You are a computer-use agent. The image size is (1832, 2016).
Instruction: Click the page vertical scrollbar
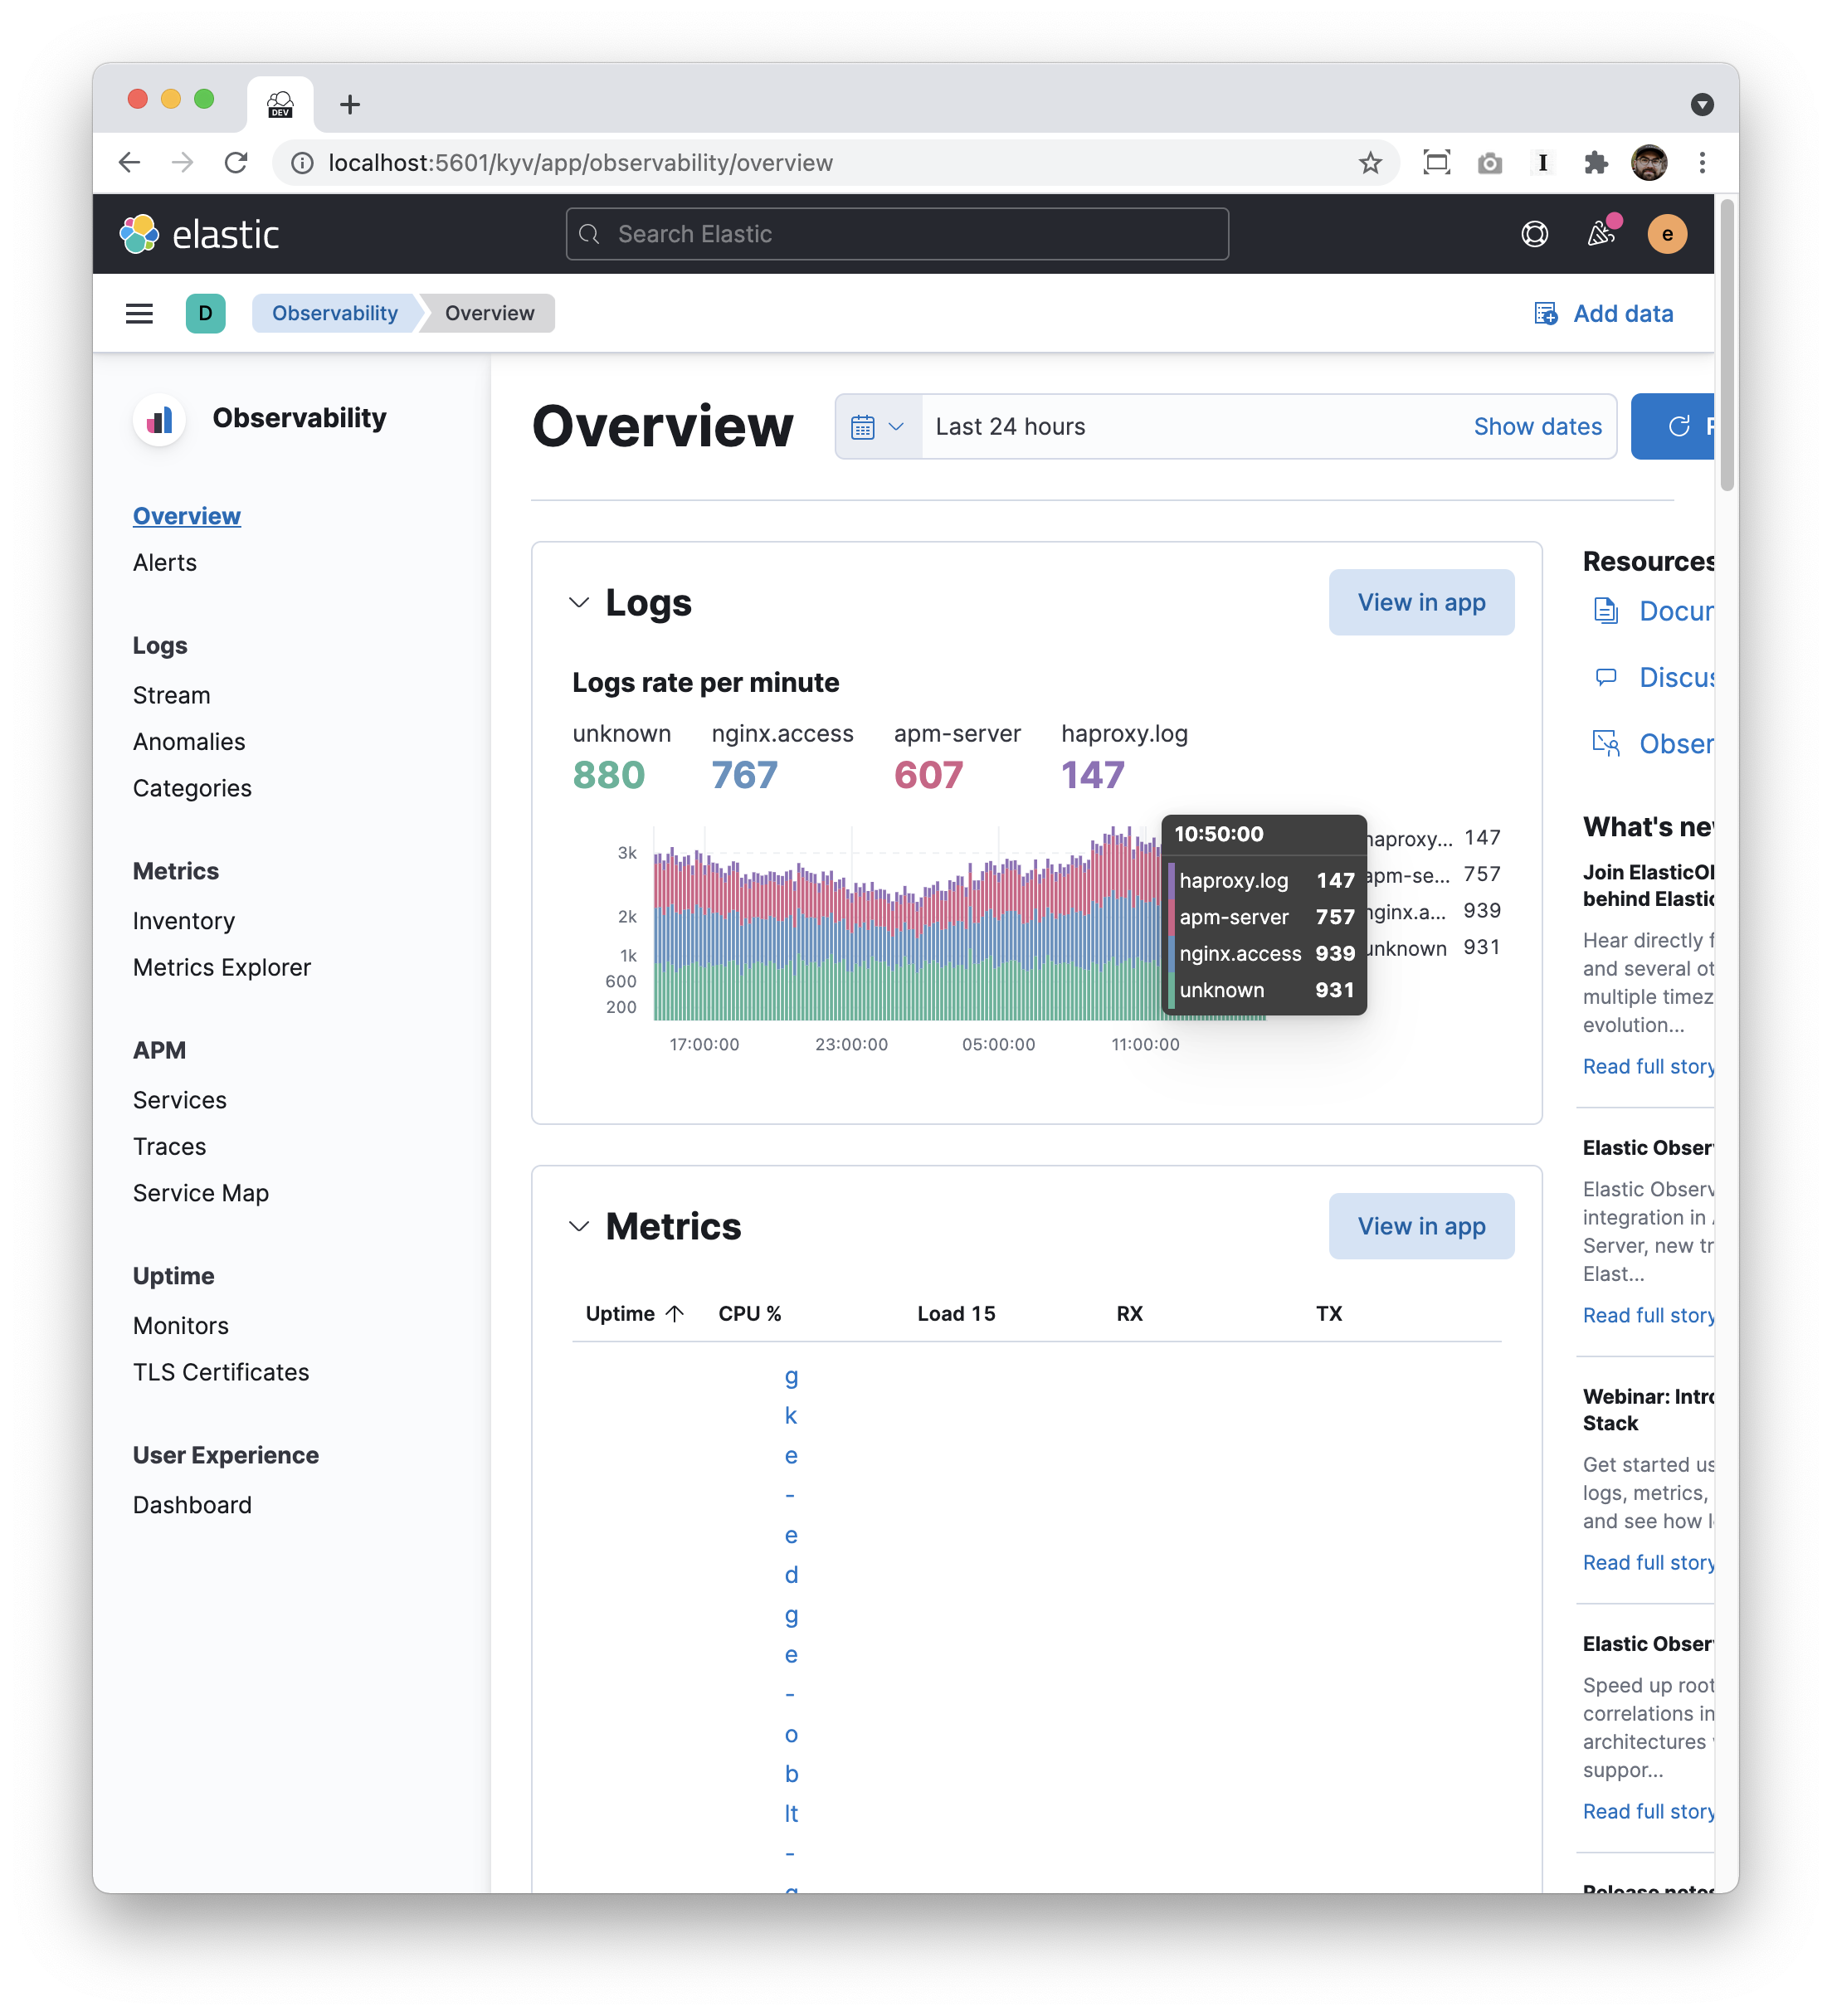(1726, 346)
